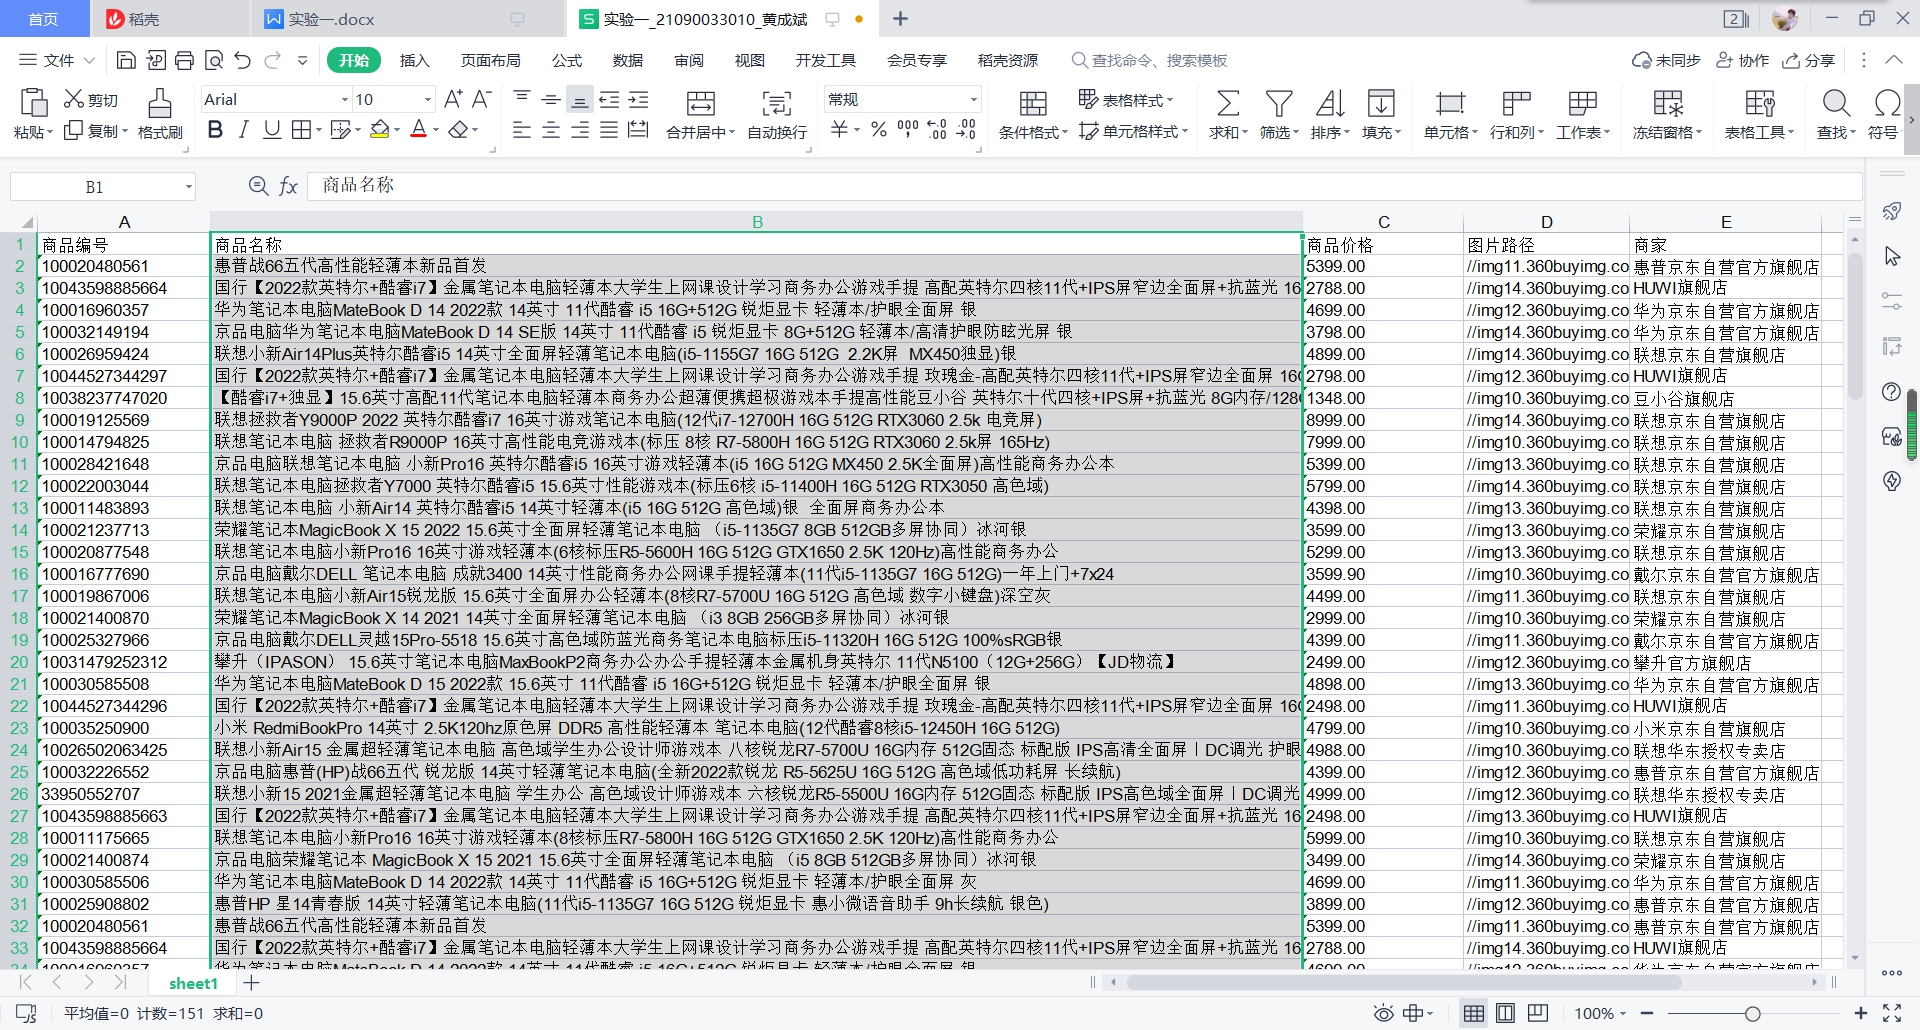Select column C header

click(1383, 222)
